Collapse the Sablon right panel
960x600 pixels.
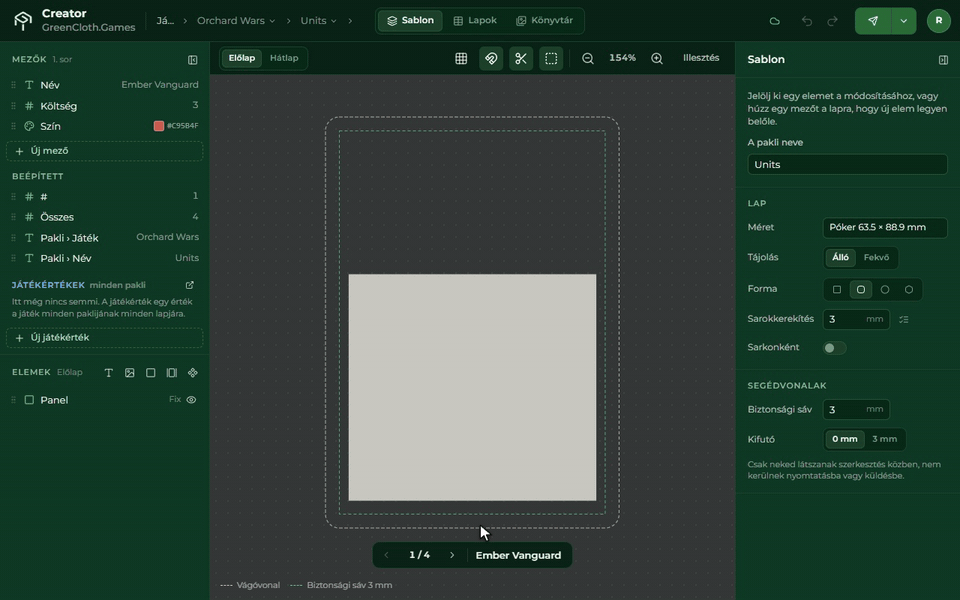(943, 59)
